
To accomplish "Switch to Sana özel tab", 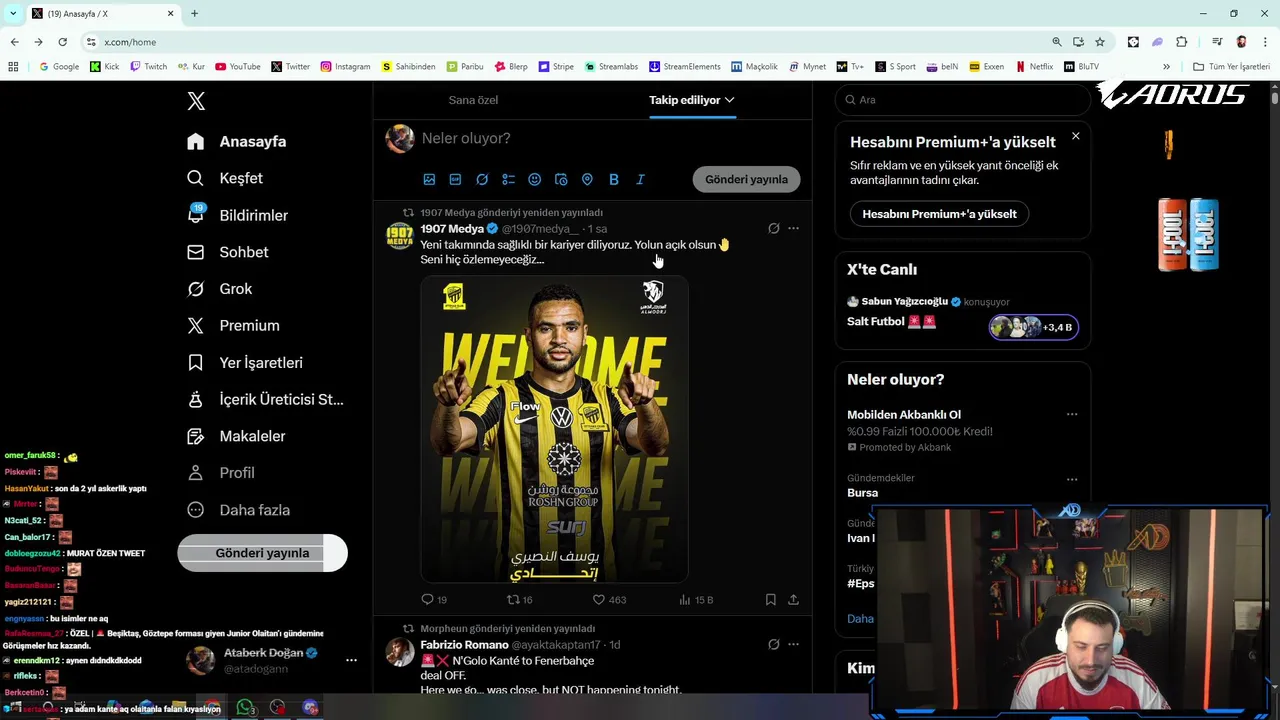I will pyautogui.click(x=473, y=100).
